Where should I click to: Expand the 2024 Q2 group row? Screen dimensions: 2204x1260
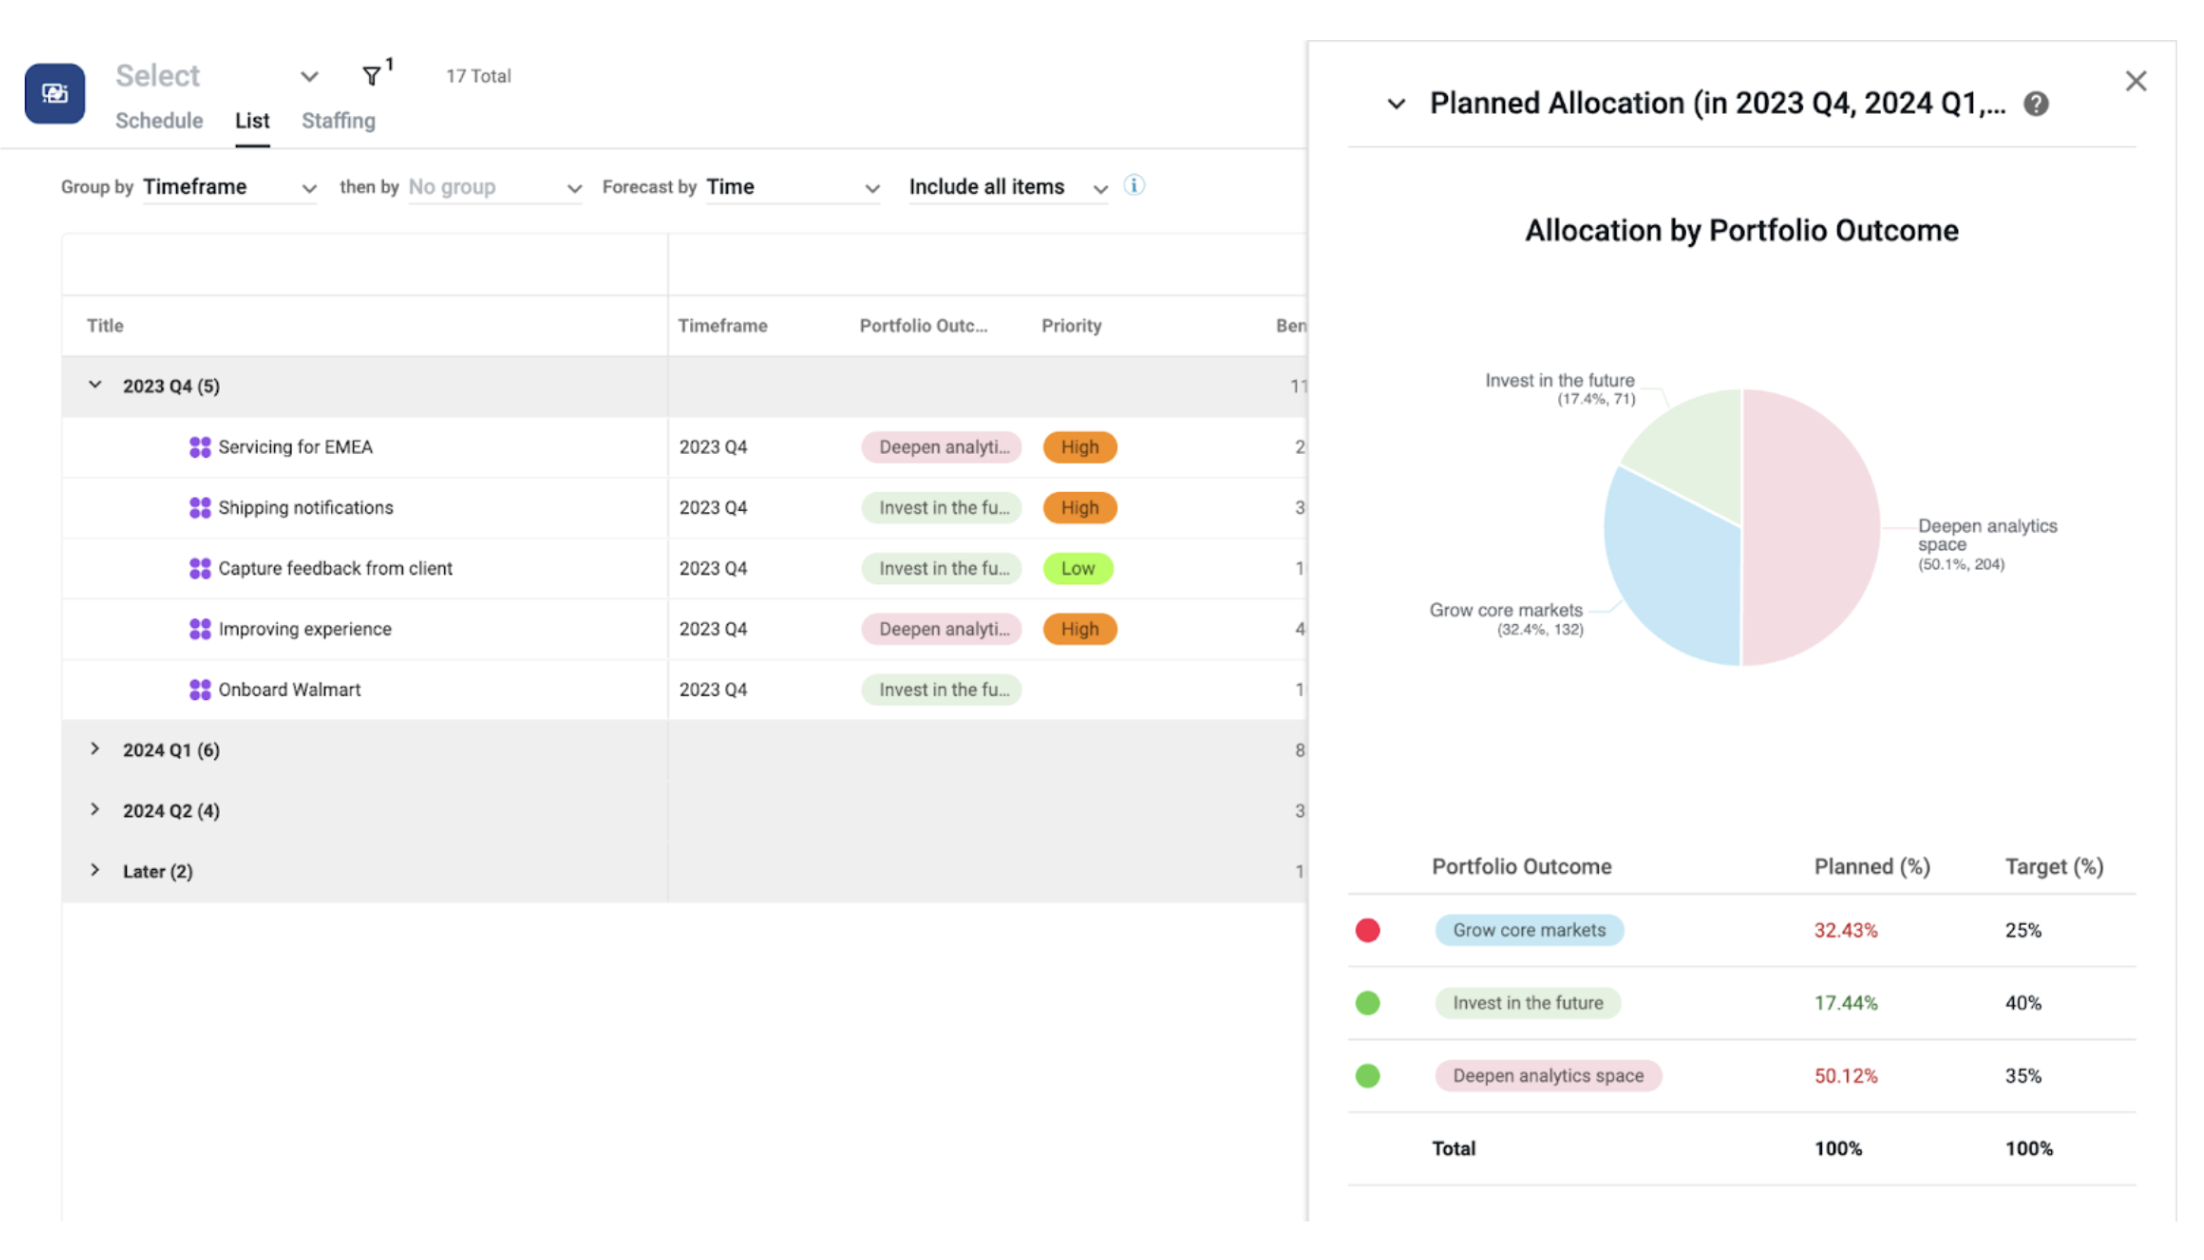coord(97,810)
